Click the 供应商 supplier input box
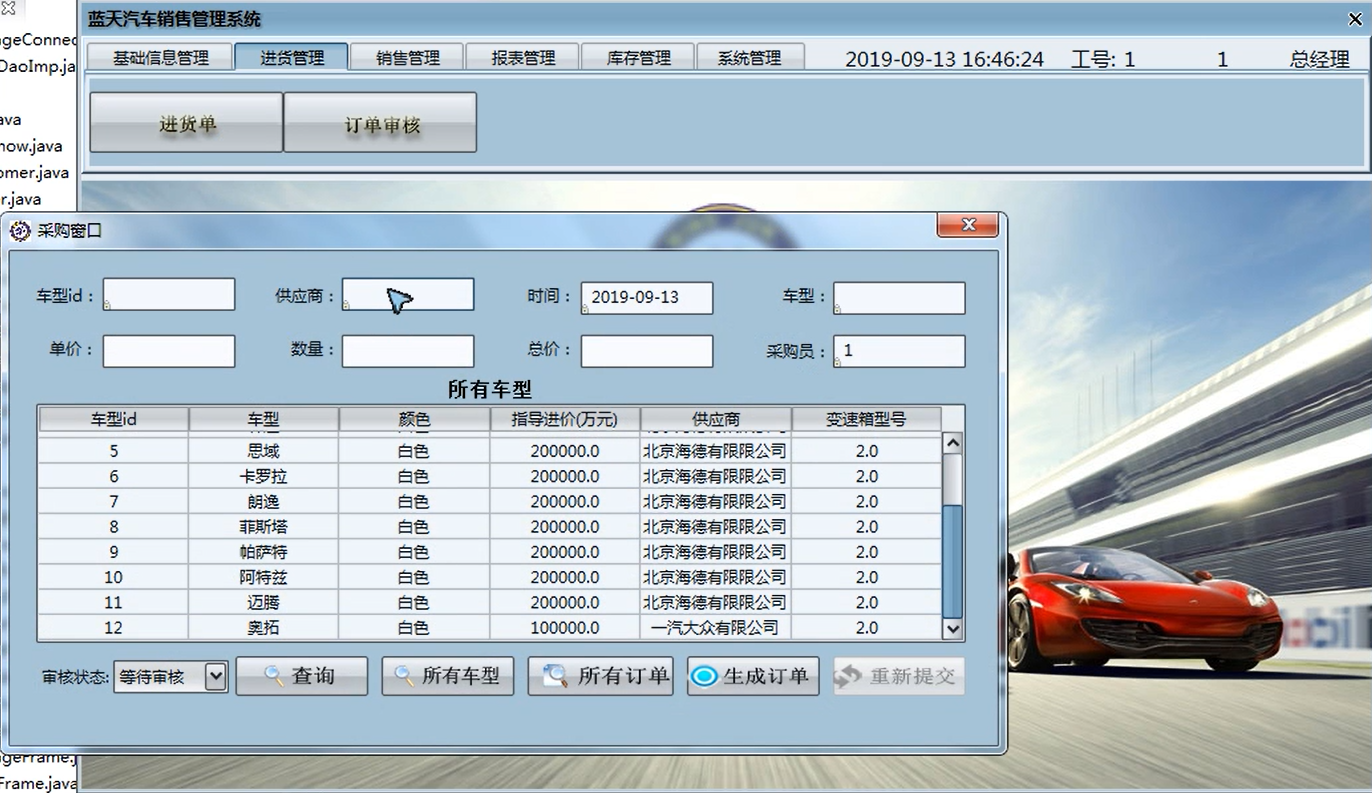This screenshot has width=1372, height=793. [408, 294]
